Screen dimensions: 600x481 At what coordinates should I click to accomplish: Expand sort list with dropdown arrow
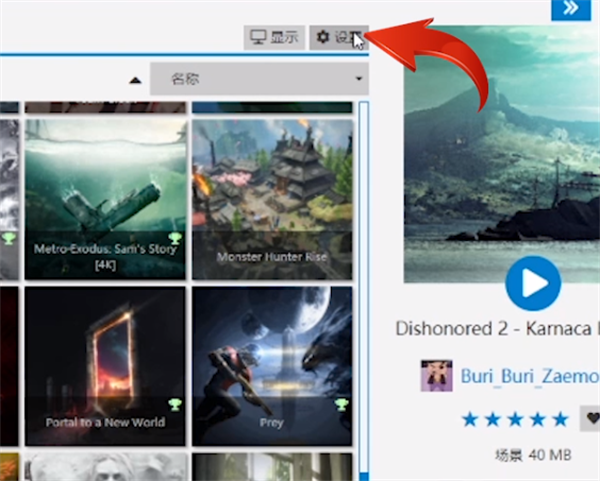click(x=357, y=80)
